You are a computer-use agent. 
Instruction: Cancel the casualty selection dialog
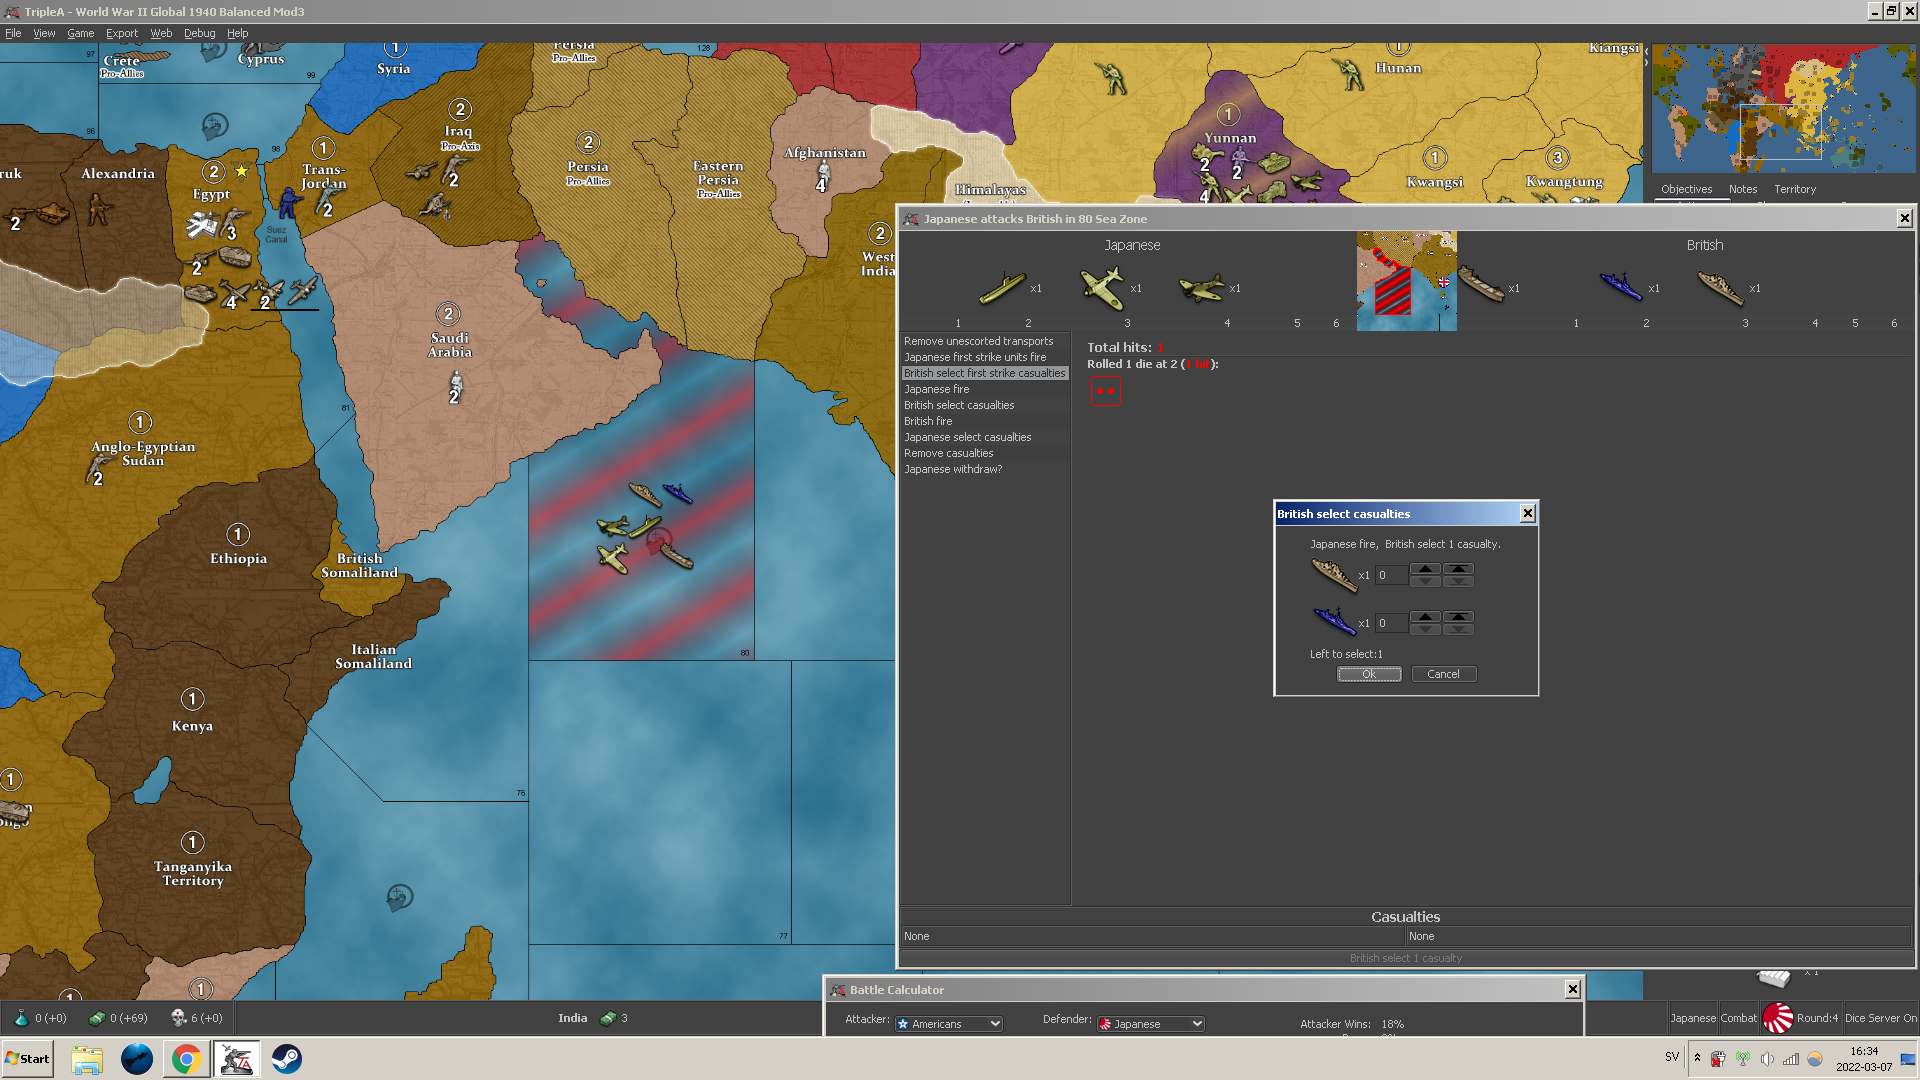pyautogui.click(x=1443, y=674)
